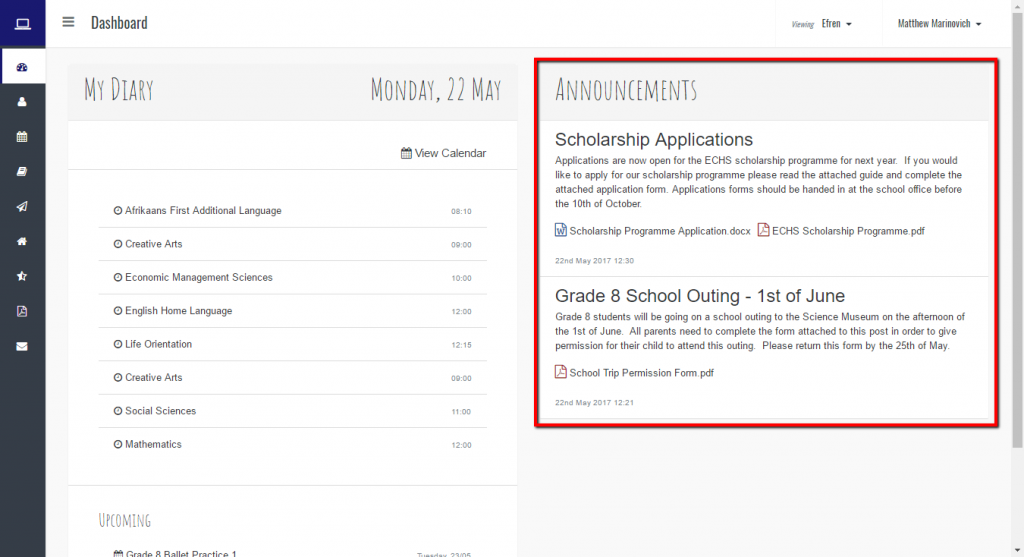Screen dimensions: 1024x557
Task: Click clock icon beside Mathematics
Action: pyautogui.click(x=118, y=444)
